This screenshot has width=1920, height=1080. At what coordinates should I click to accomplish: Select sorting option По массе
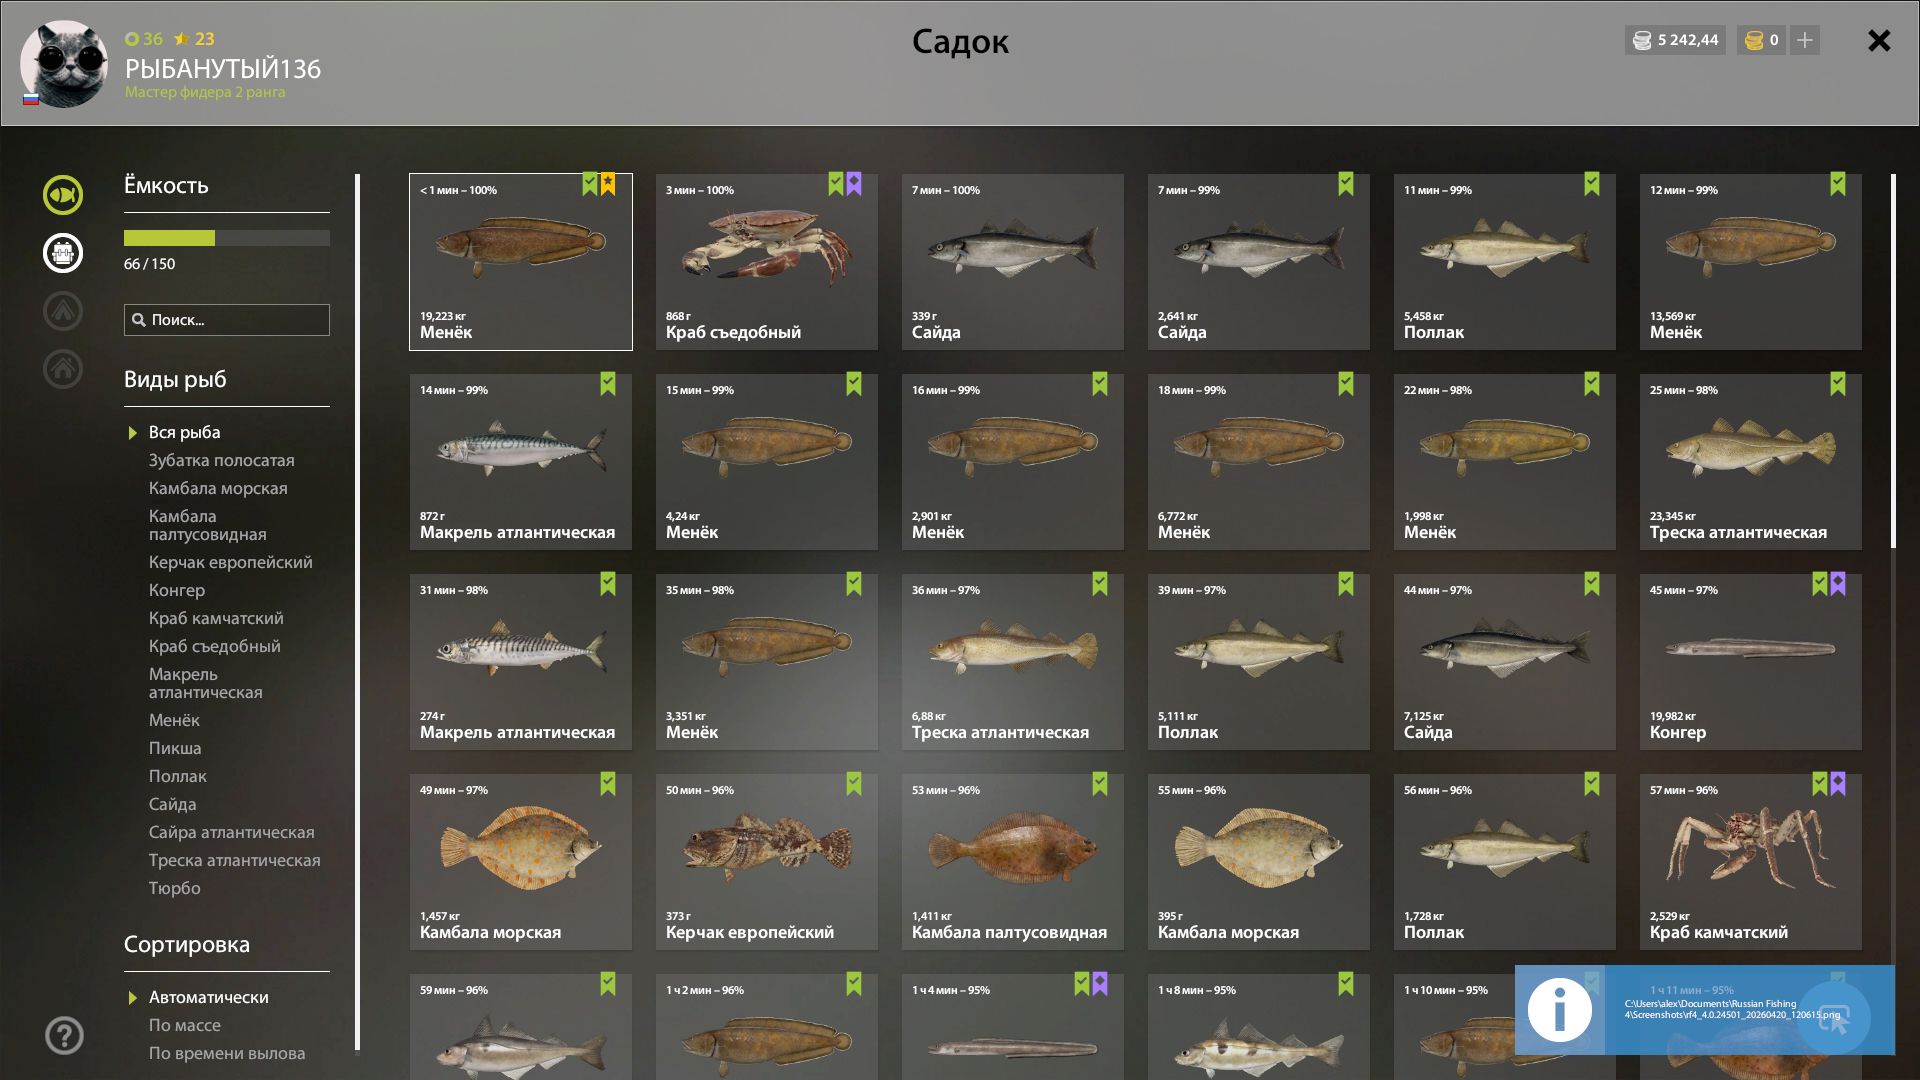[x=184, y=1025]
